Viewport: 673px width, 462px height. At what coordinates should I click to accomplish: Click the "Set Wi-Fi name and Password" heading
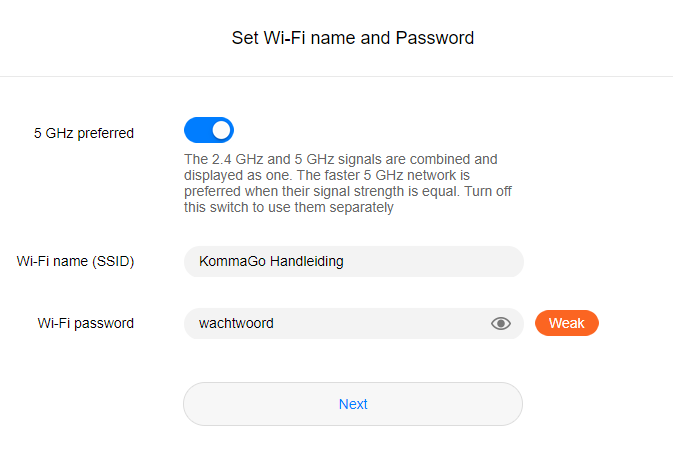(x=353, y=38)
